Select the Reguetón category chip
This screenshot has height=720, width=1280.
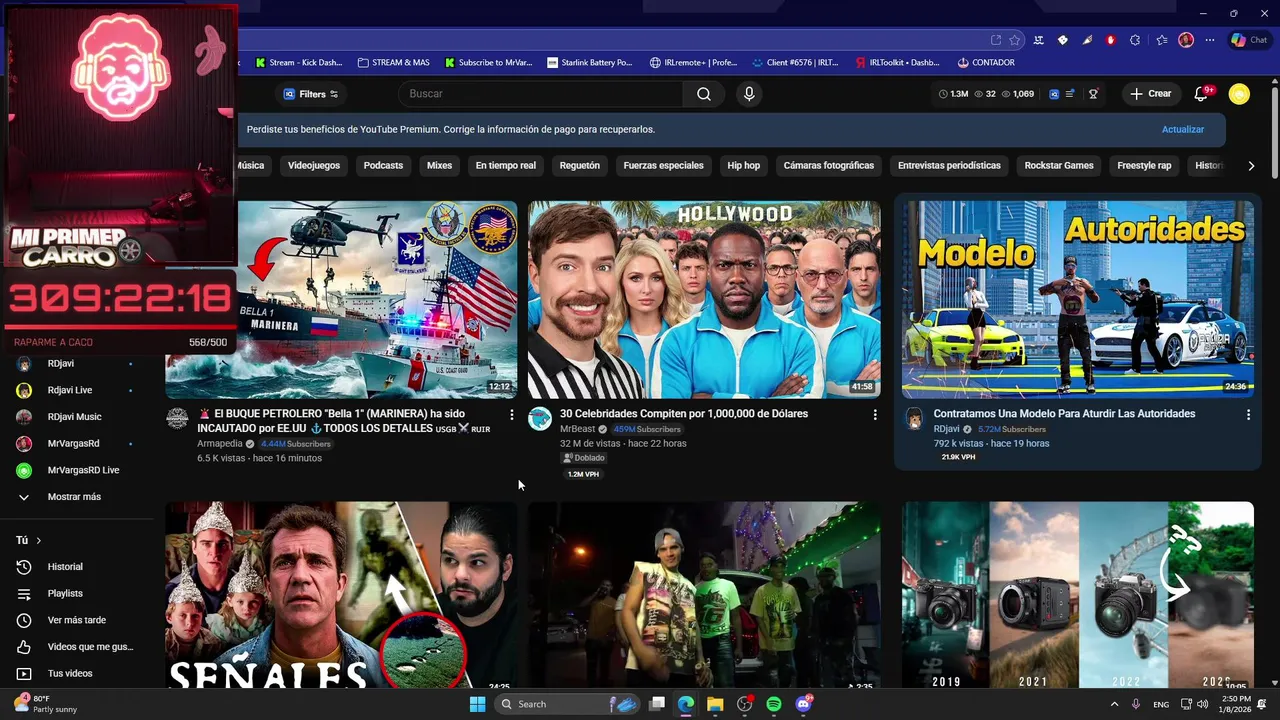[580, 166]
